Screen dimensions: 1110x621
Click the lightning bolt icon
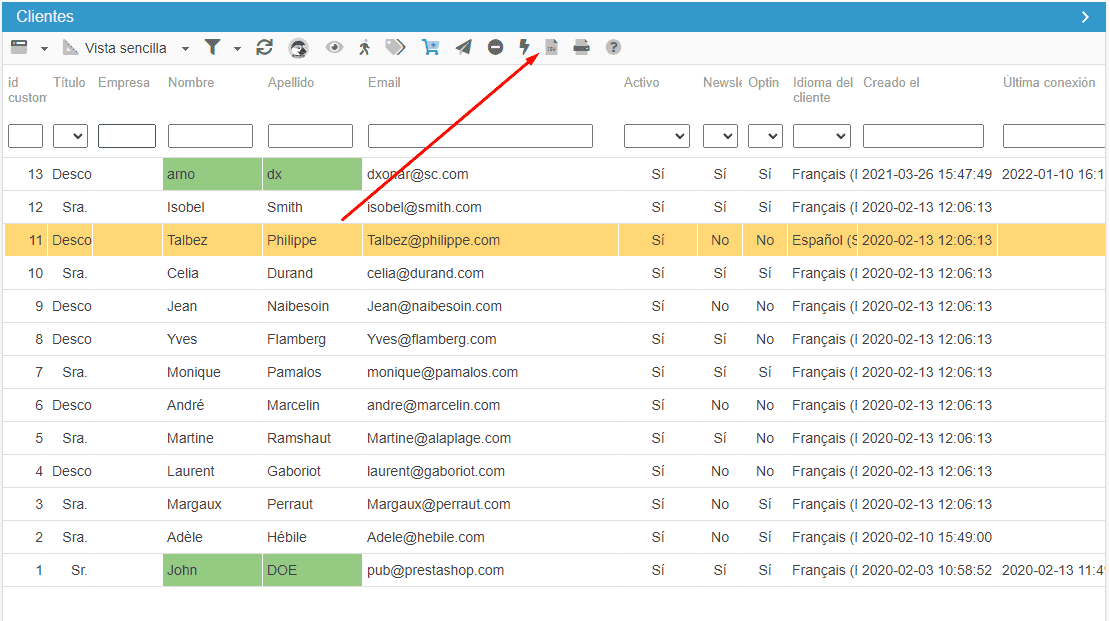point(525,47)
